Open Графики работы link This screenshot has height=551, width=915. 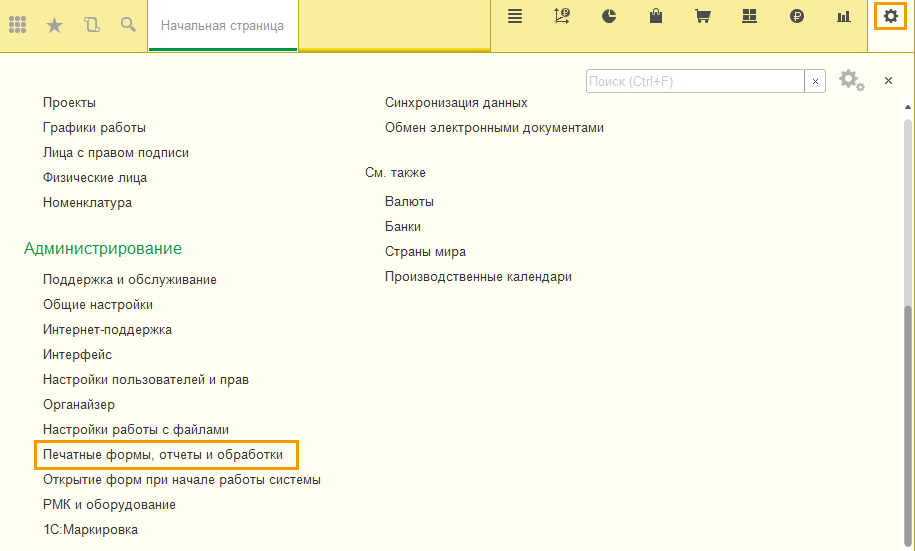tap(94, 128)
